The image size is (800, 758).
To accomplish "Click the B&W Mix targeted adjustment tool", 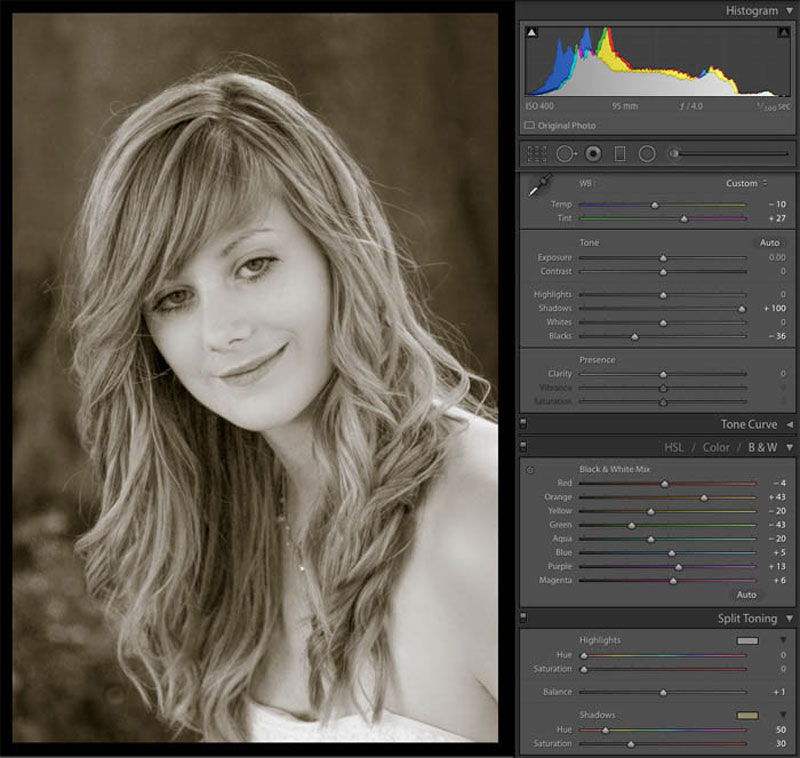I will pyautogui.click(x=530, y=470).
